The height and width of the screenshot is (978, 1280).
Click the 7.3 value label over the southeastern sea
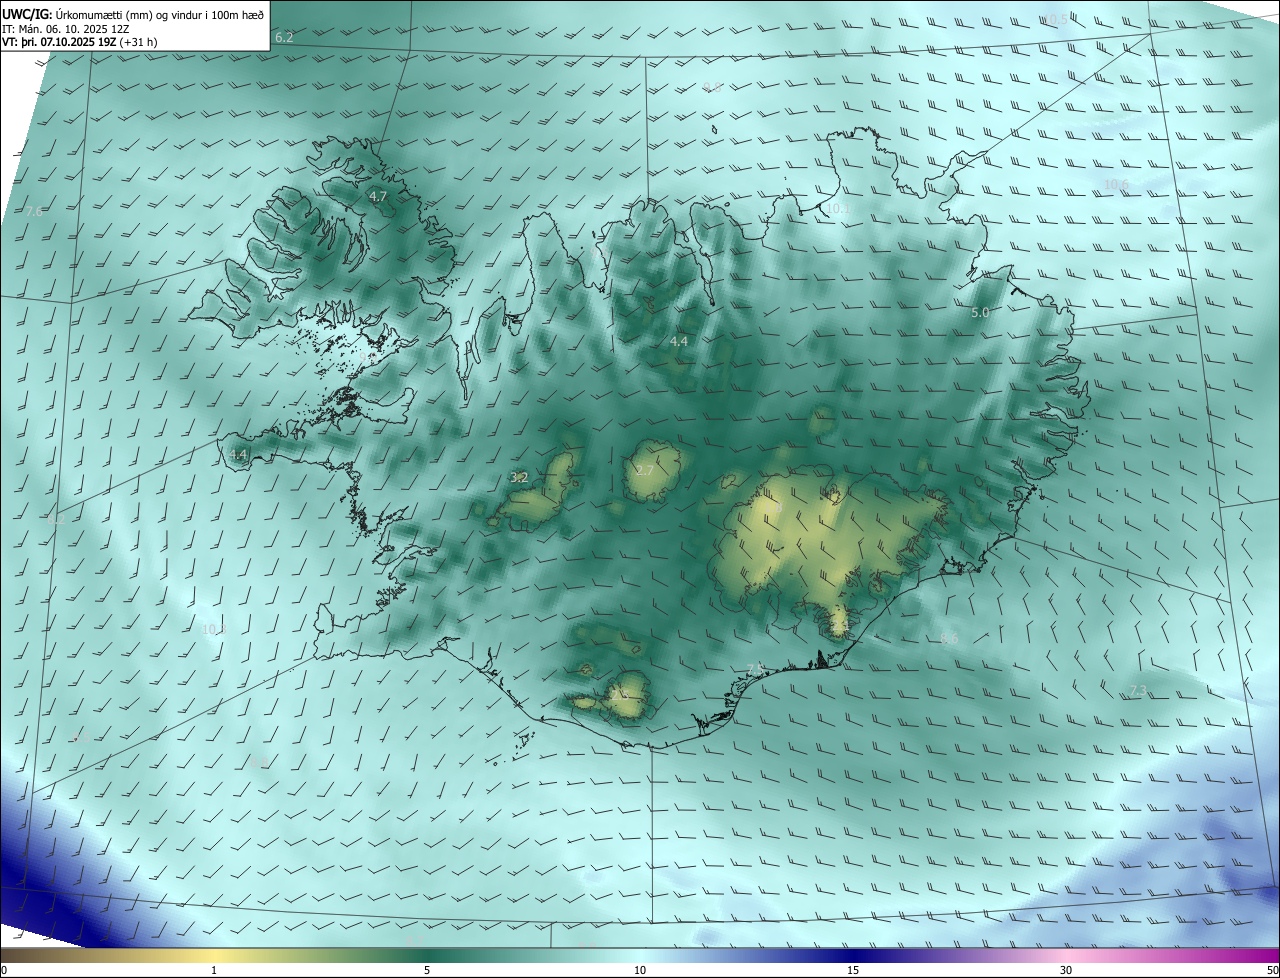[x=1138, y=691]
